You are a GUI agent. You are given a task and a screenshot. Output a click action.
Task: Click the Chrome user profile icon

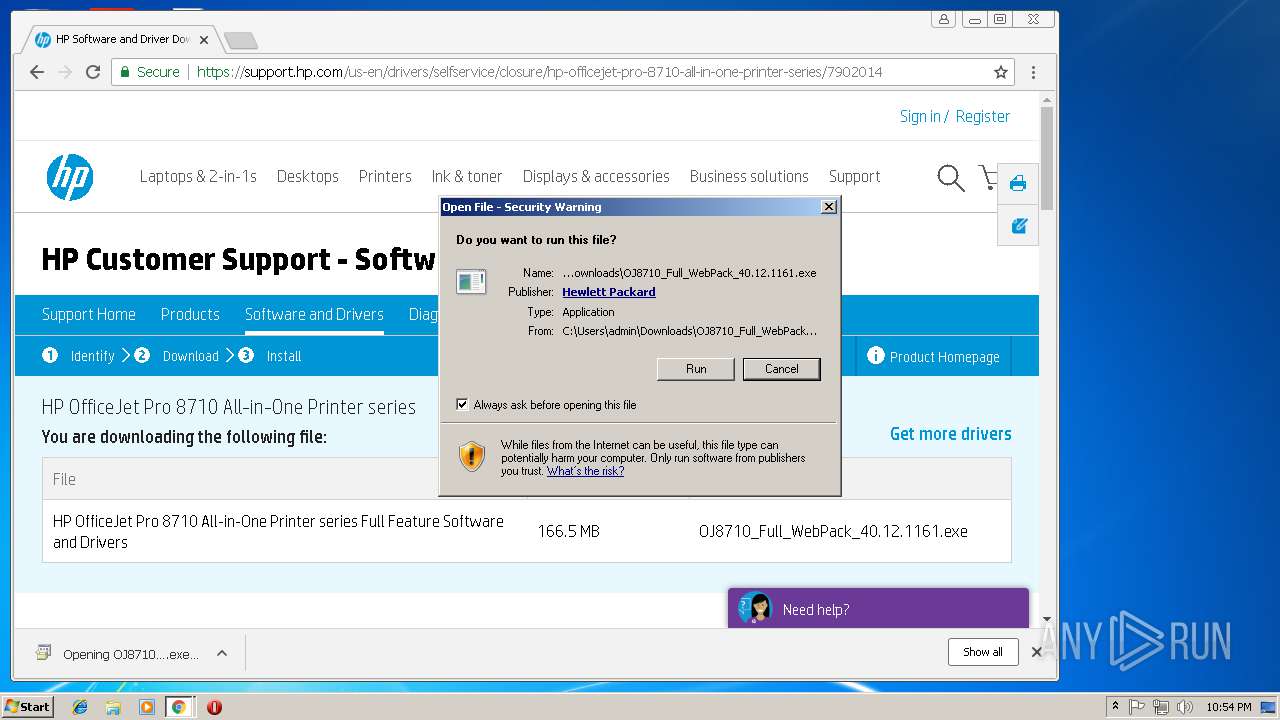tap(943, 18)
